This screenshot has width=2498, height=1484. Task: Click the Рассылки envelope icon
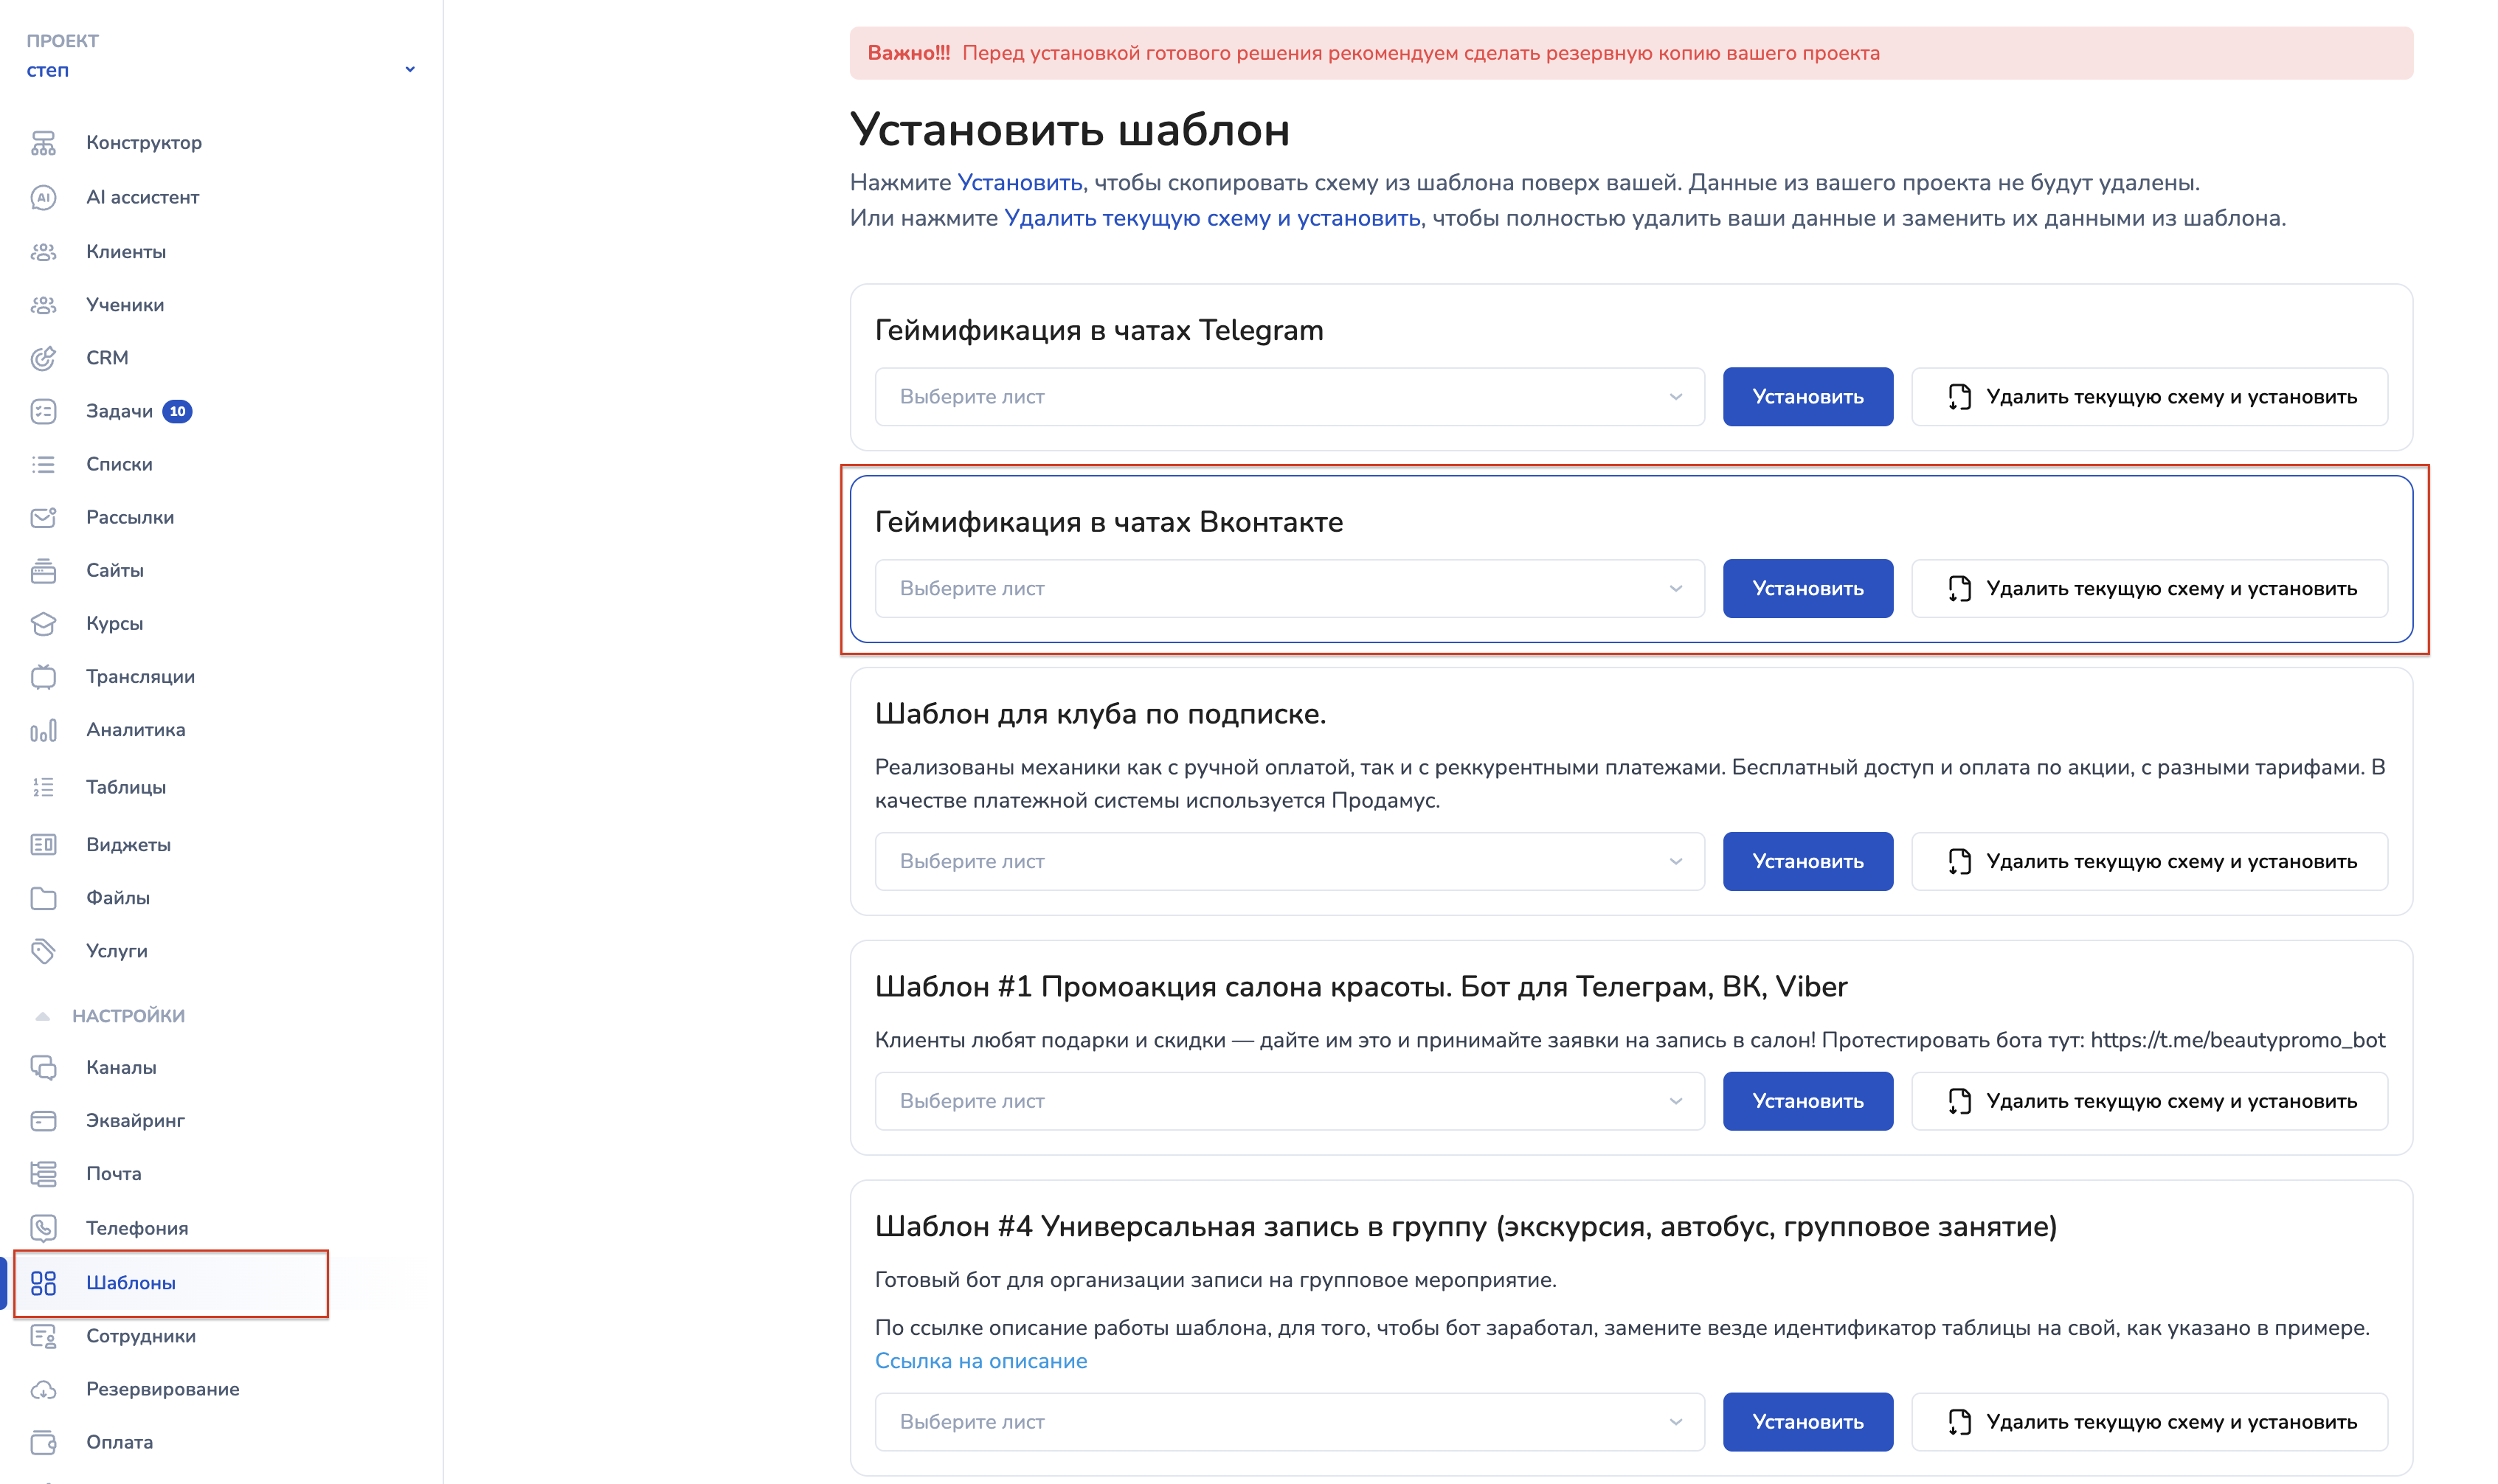point(43,517)
